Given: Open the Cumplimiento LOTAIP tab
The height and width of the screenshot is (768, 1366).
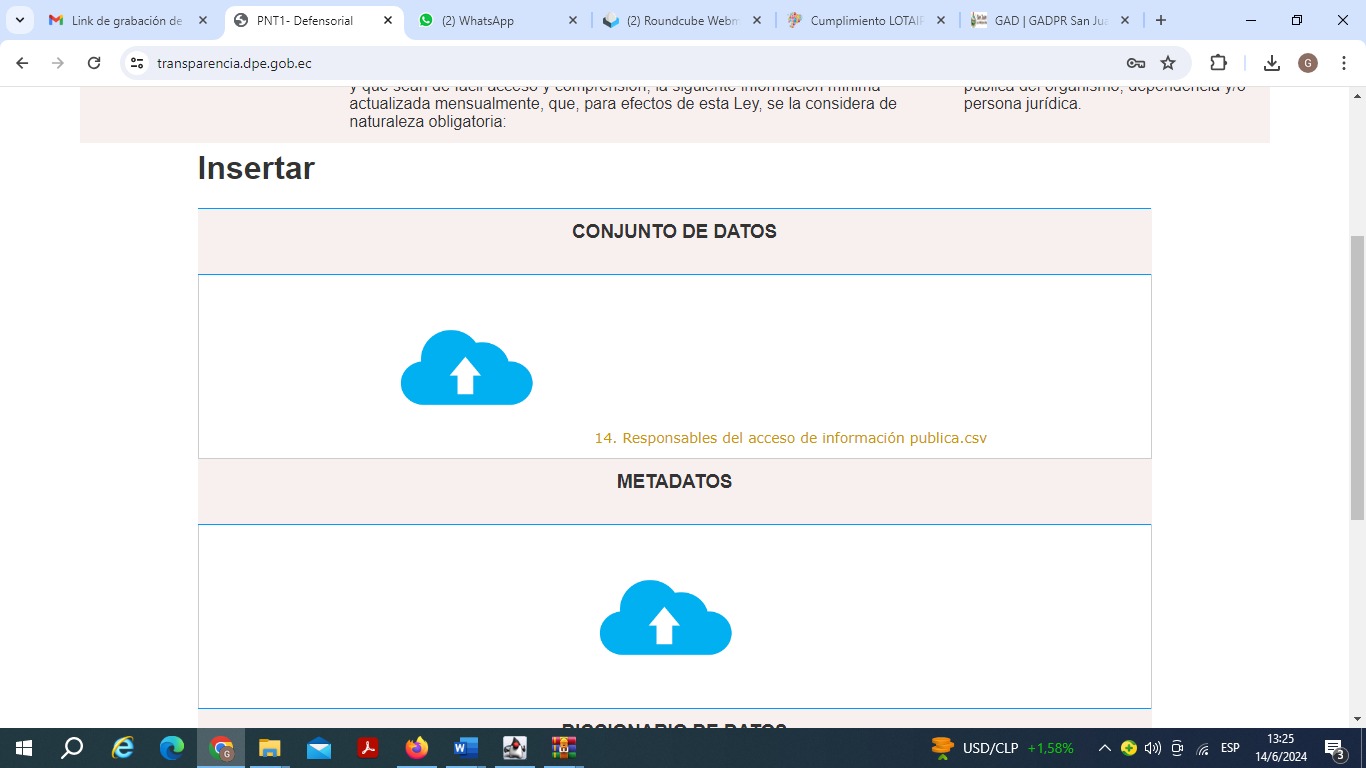Looking at the screenshot, I should click(866, 20).
